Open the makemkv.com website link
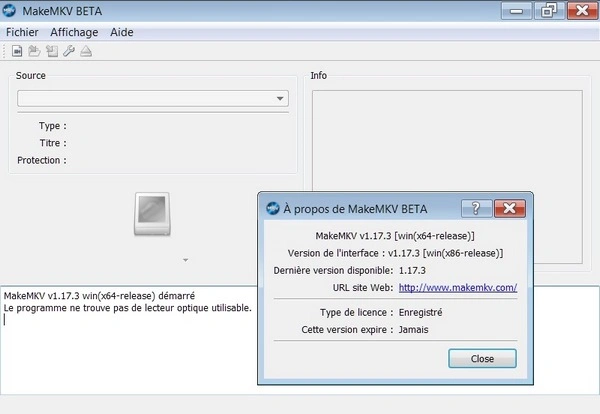The width and height of the screenshot is (600, 414). pyautogui.click(x=457, y=287)
